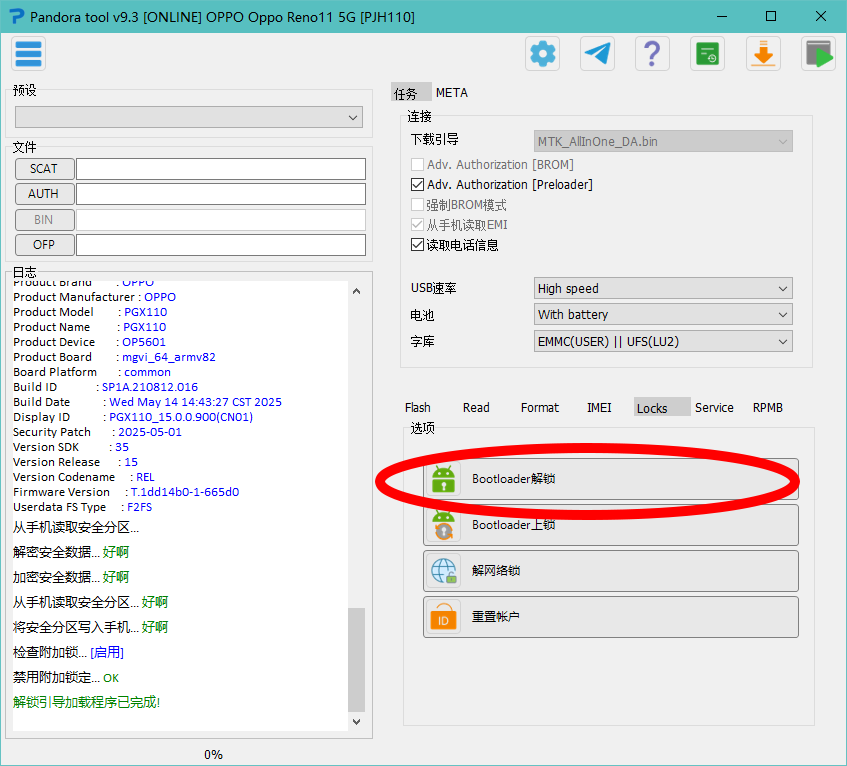Click log value PGX110_15.0.0.900(CN01)

click(181, 417)
